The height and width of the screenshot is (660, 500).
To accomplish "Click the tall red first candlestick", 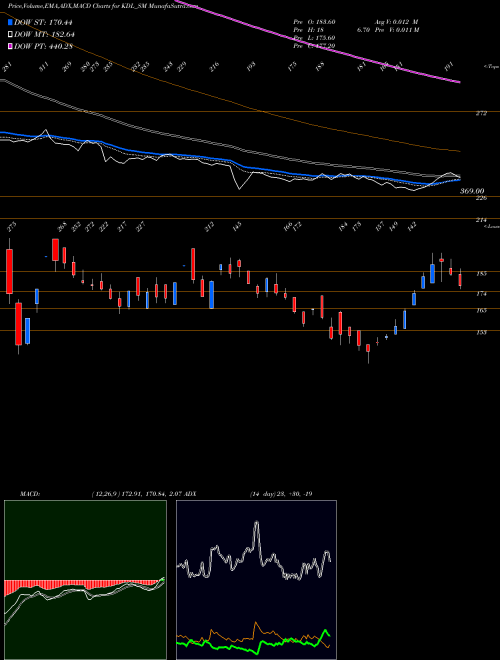I will point(9,271).
